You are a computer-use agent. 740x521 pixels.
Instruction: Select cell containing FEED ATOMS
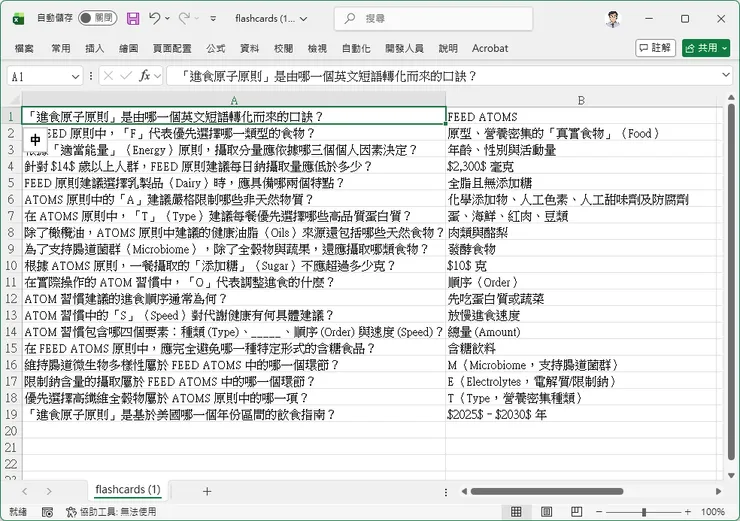point(581,116)
